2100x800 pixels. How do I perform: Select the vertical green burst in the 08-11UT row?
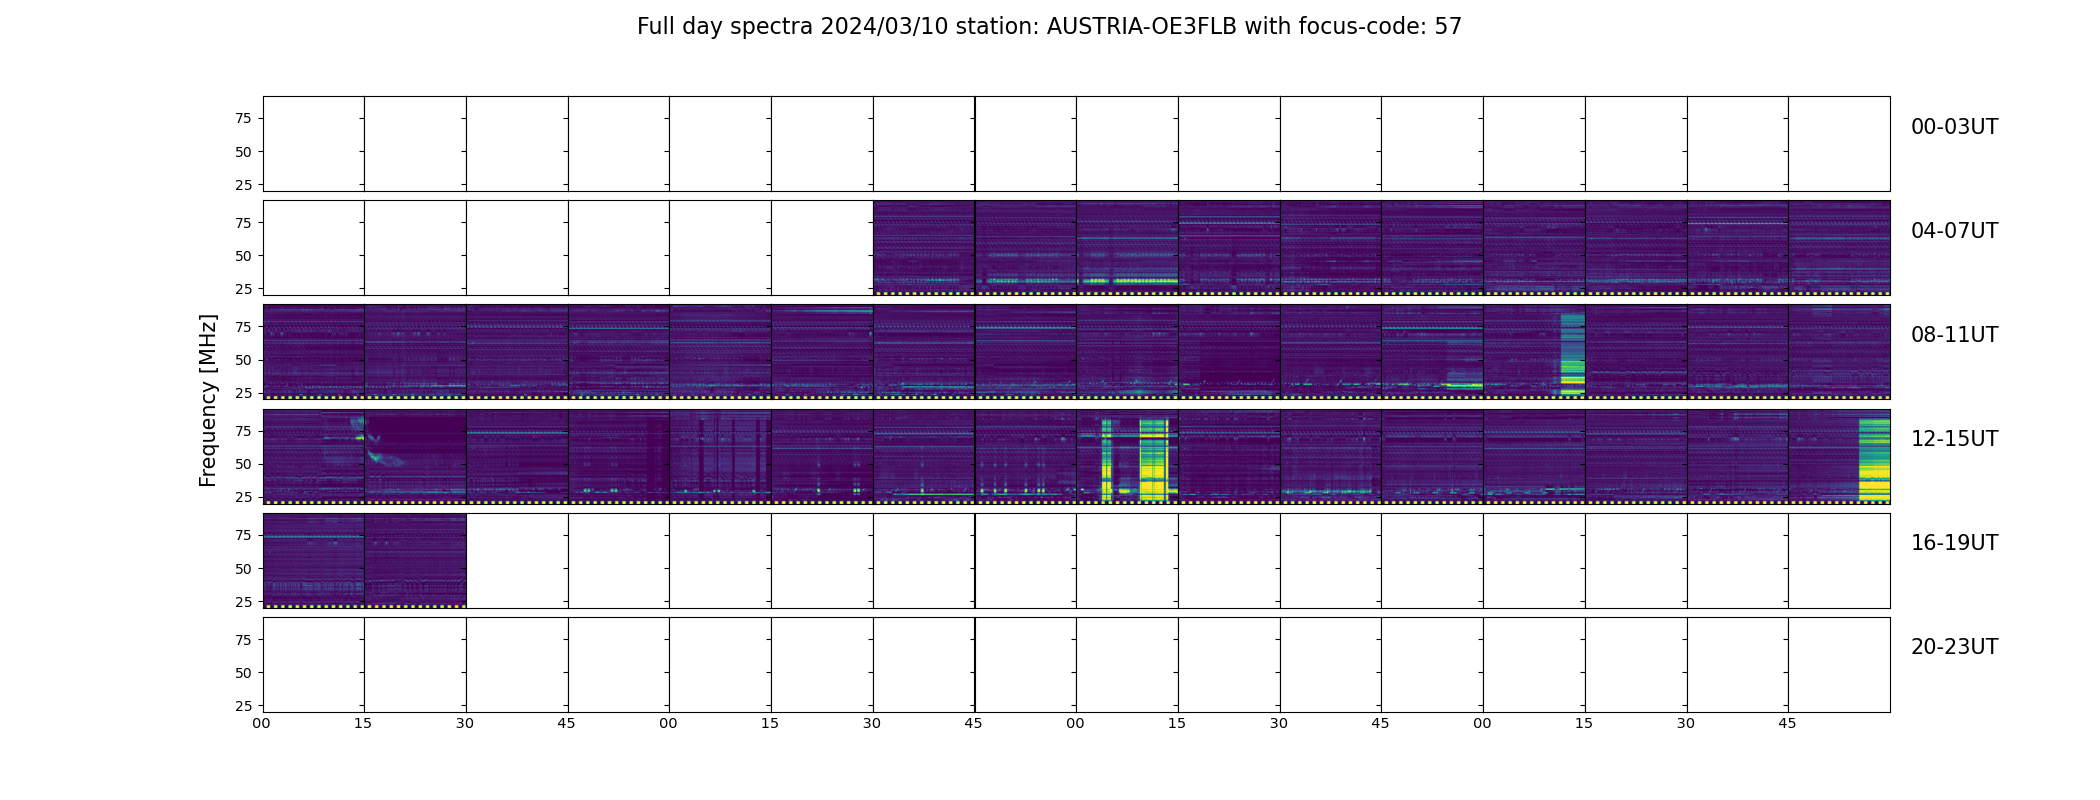click(x=1572, y=354)
